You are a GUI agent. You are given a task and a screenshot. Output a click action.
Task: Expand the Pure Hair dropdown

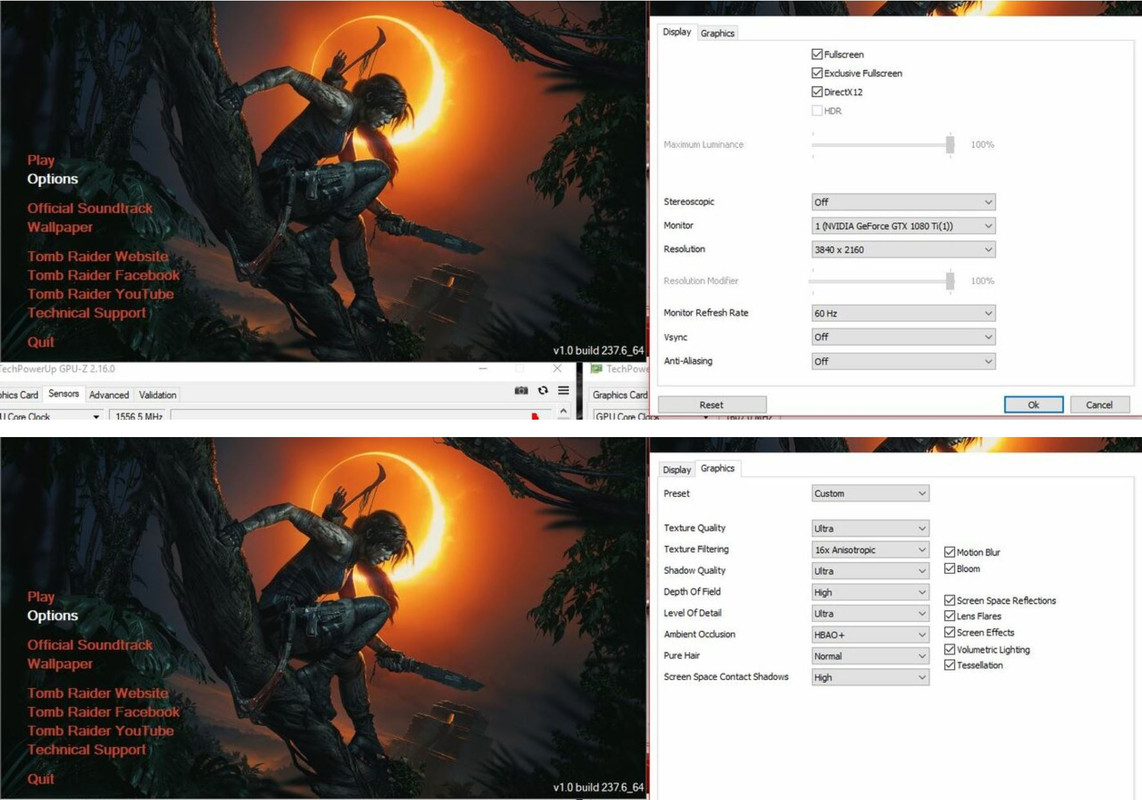pos(870,656)
